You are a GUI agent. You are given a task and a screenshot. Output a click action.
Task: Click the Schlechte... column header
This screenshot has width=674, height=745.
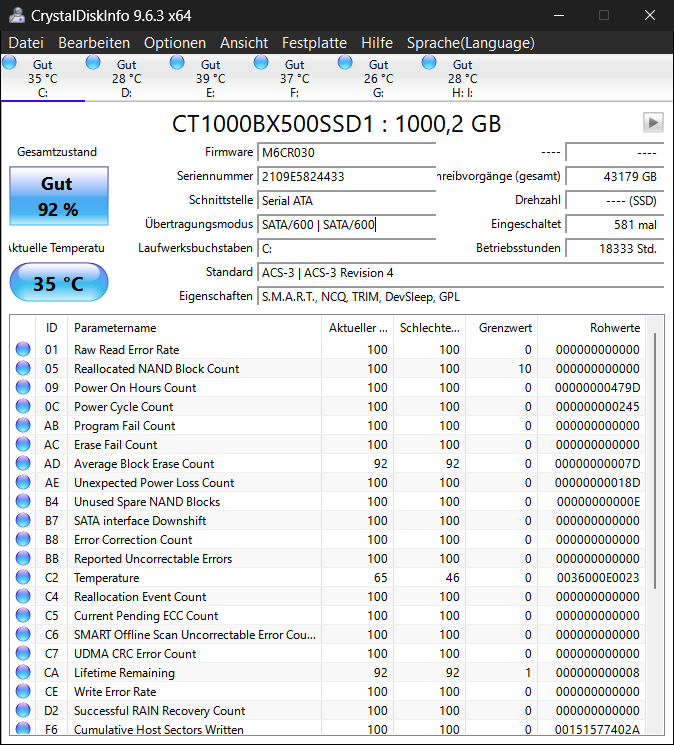point(429,328)
